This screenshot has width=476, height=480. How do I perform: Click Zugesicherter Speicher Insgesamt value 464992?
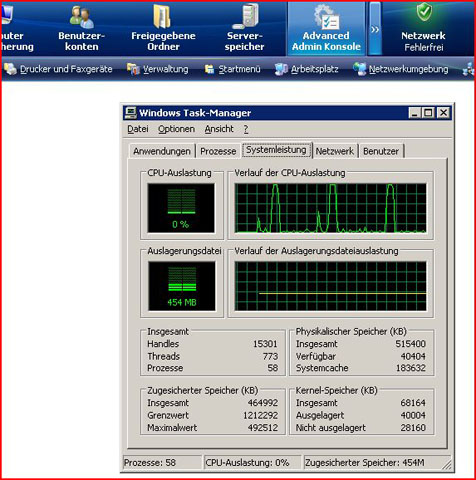click(x=263, y=403)
